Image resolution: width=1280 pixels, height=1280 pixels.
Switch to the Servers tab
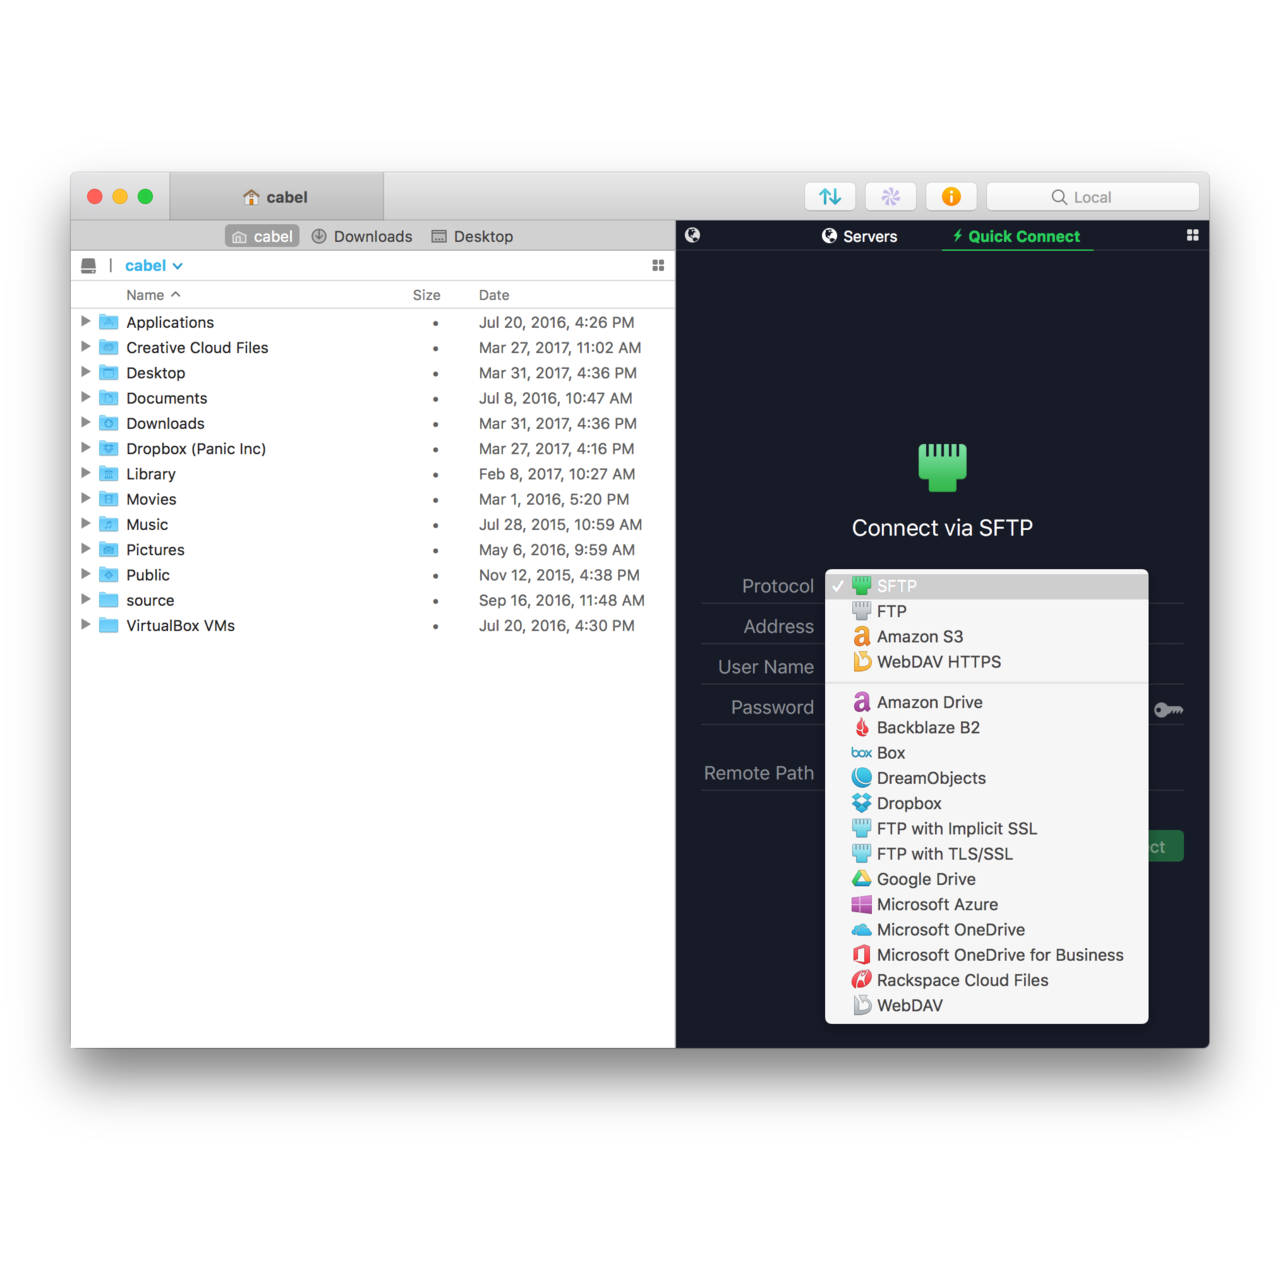coord(859,236)
